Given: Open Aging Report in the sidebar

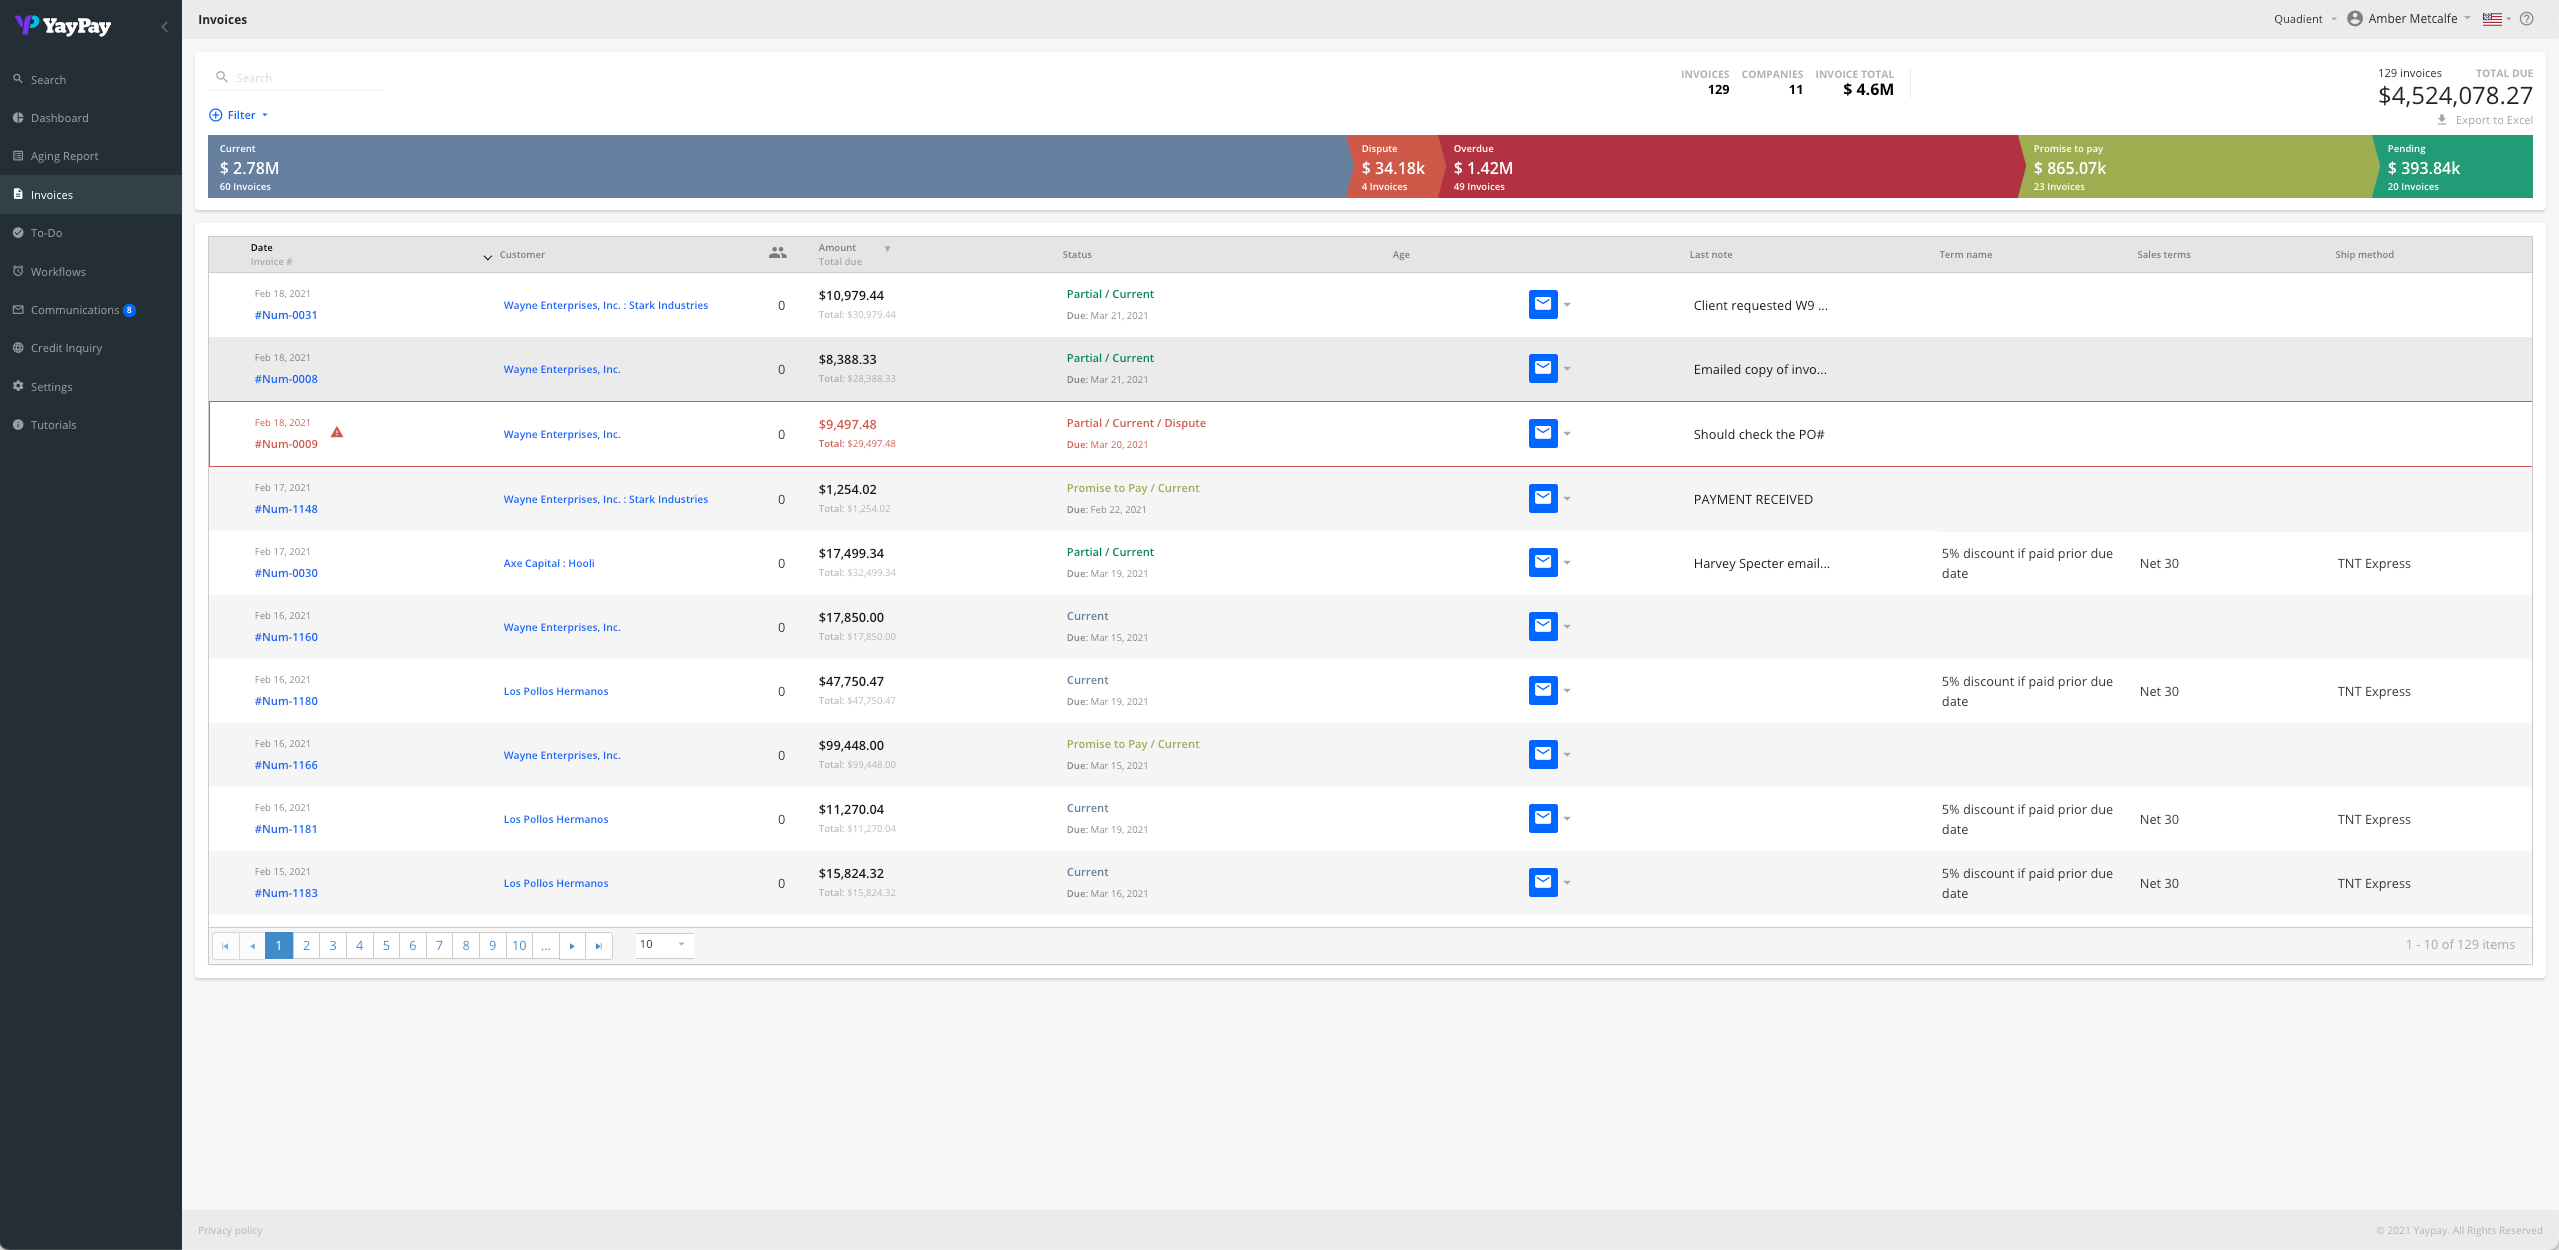Looking at the screenshot, I should click(64, 156).
